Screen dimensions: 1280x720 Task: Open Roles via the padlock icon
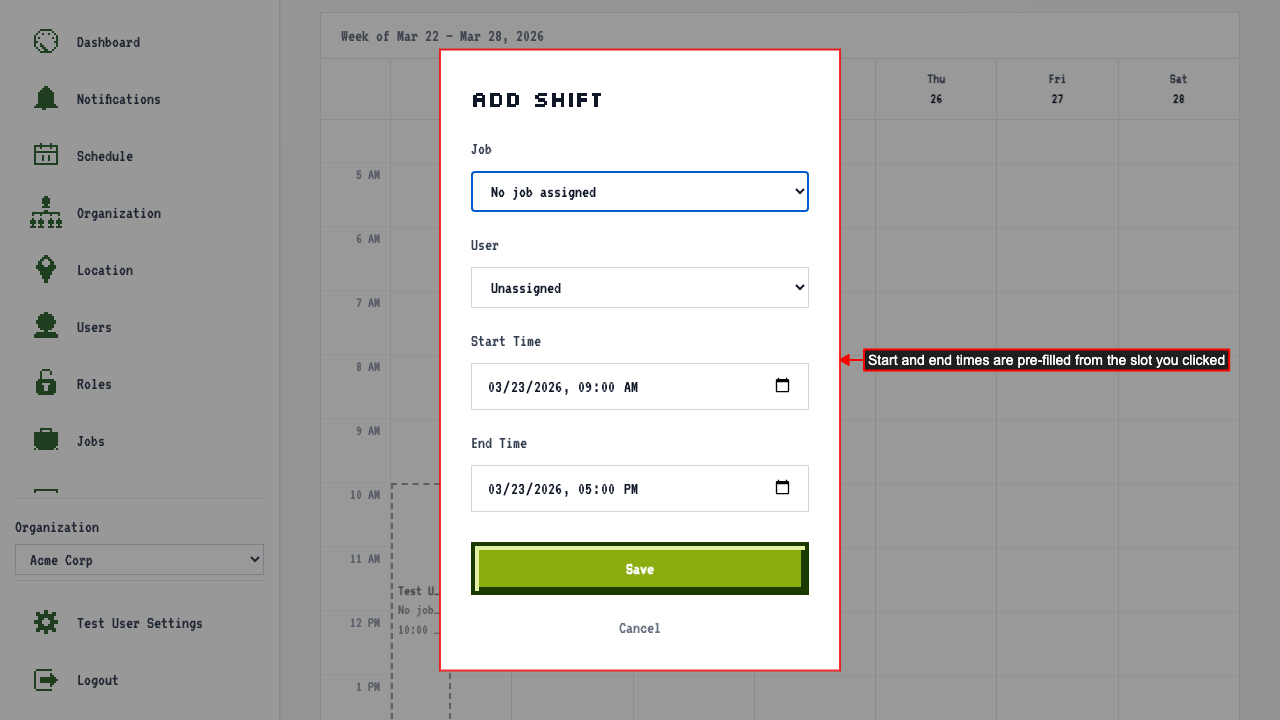[46, 383]
